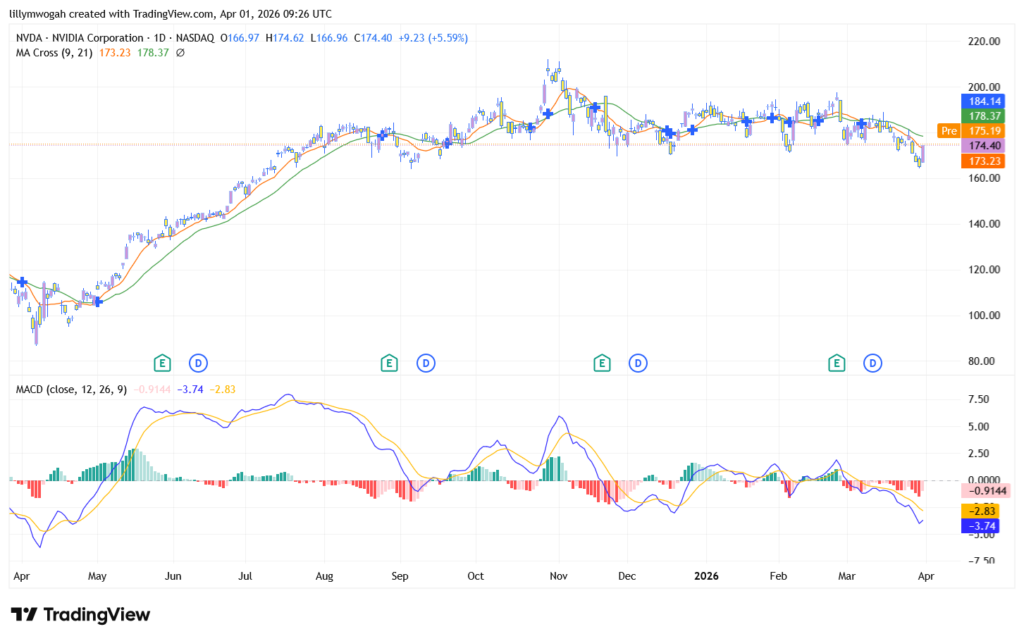The height and width of the screenshot is (641, 1024).
Task: Click the Earnings 'E' marker before June
Action: tap(161, 361)
